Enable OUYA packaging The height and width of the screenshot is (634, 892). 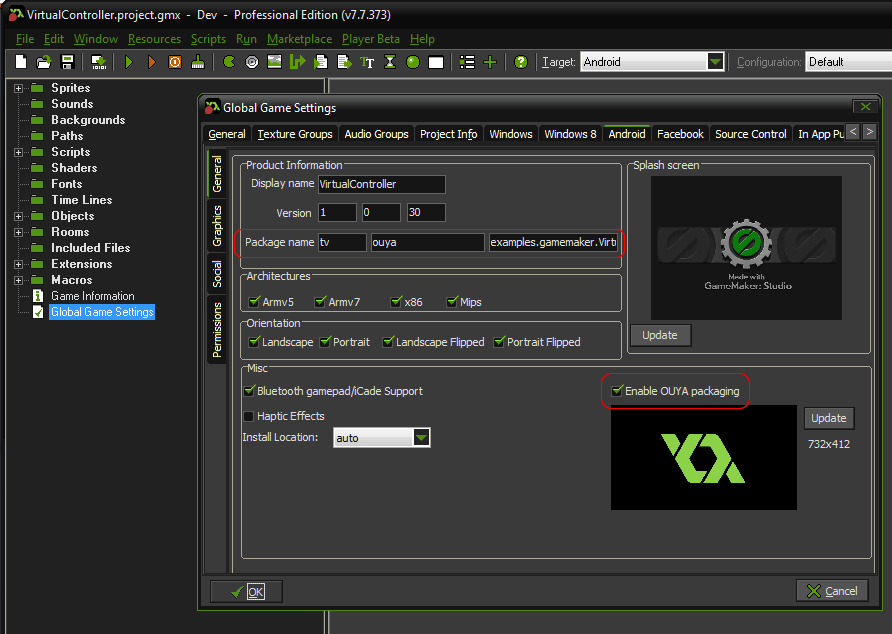pos(618,391)
